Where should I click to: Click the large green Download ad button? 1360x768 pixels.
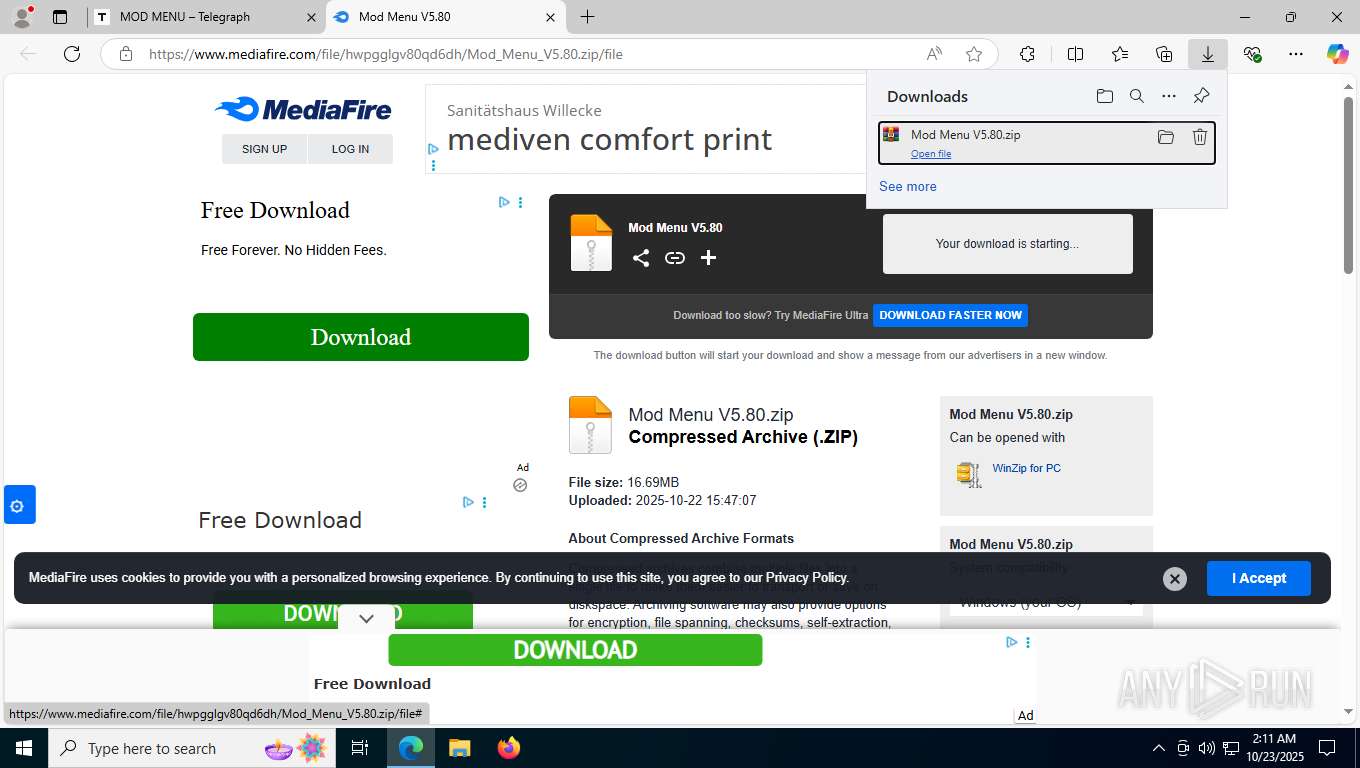[361, 337]
